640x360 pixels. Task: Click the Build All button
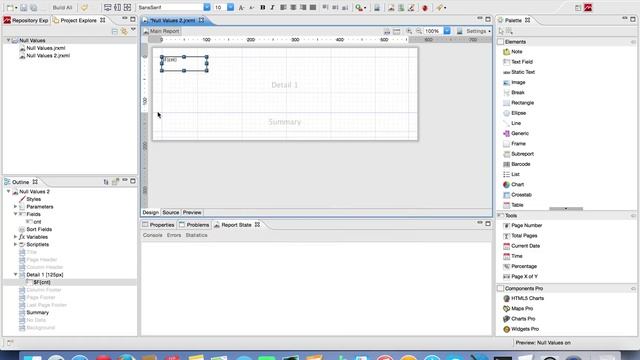pos(62,7)
